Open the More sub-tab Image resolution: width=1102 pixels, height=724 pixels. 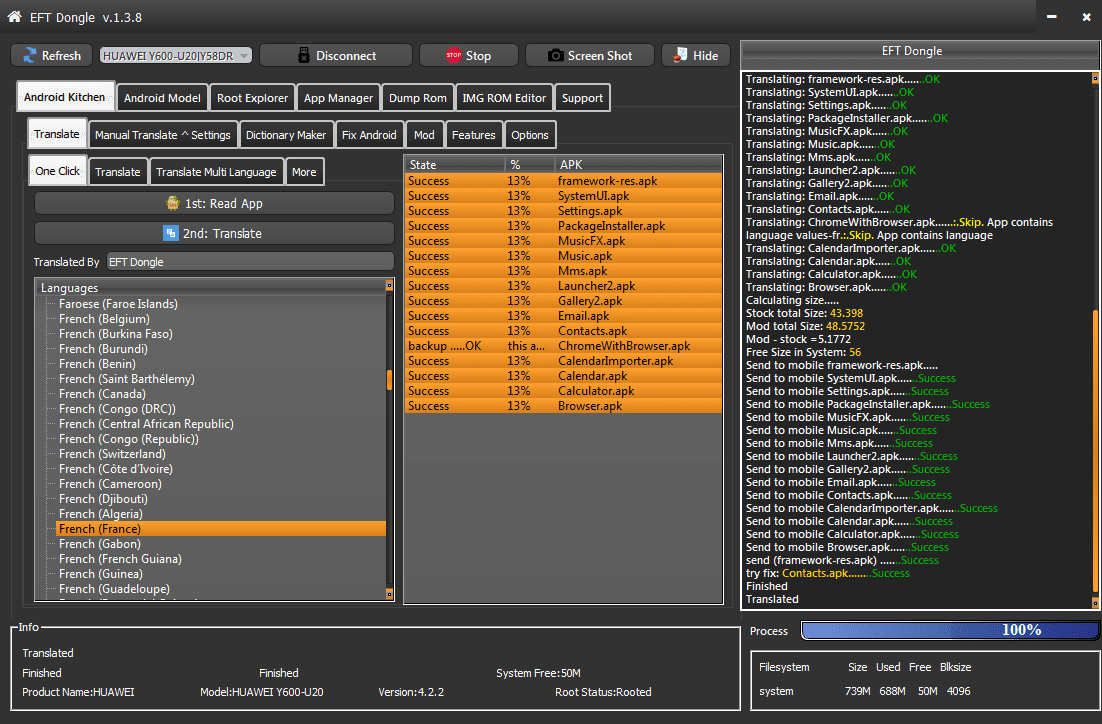tap(304, 172)
